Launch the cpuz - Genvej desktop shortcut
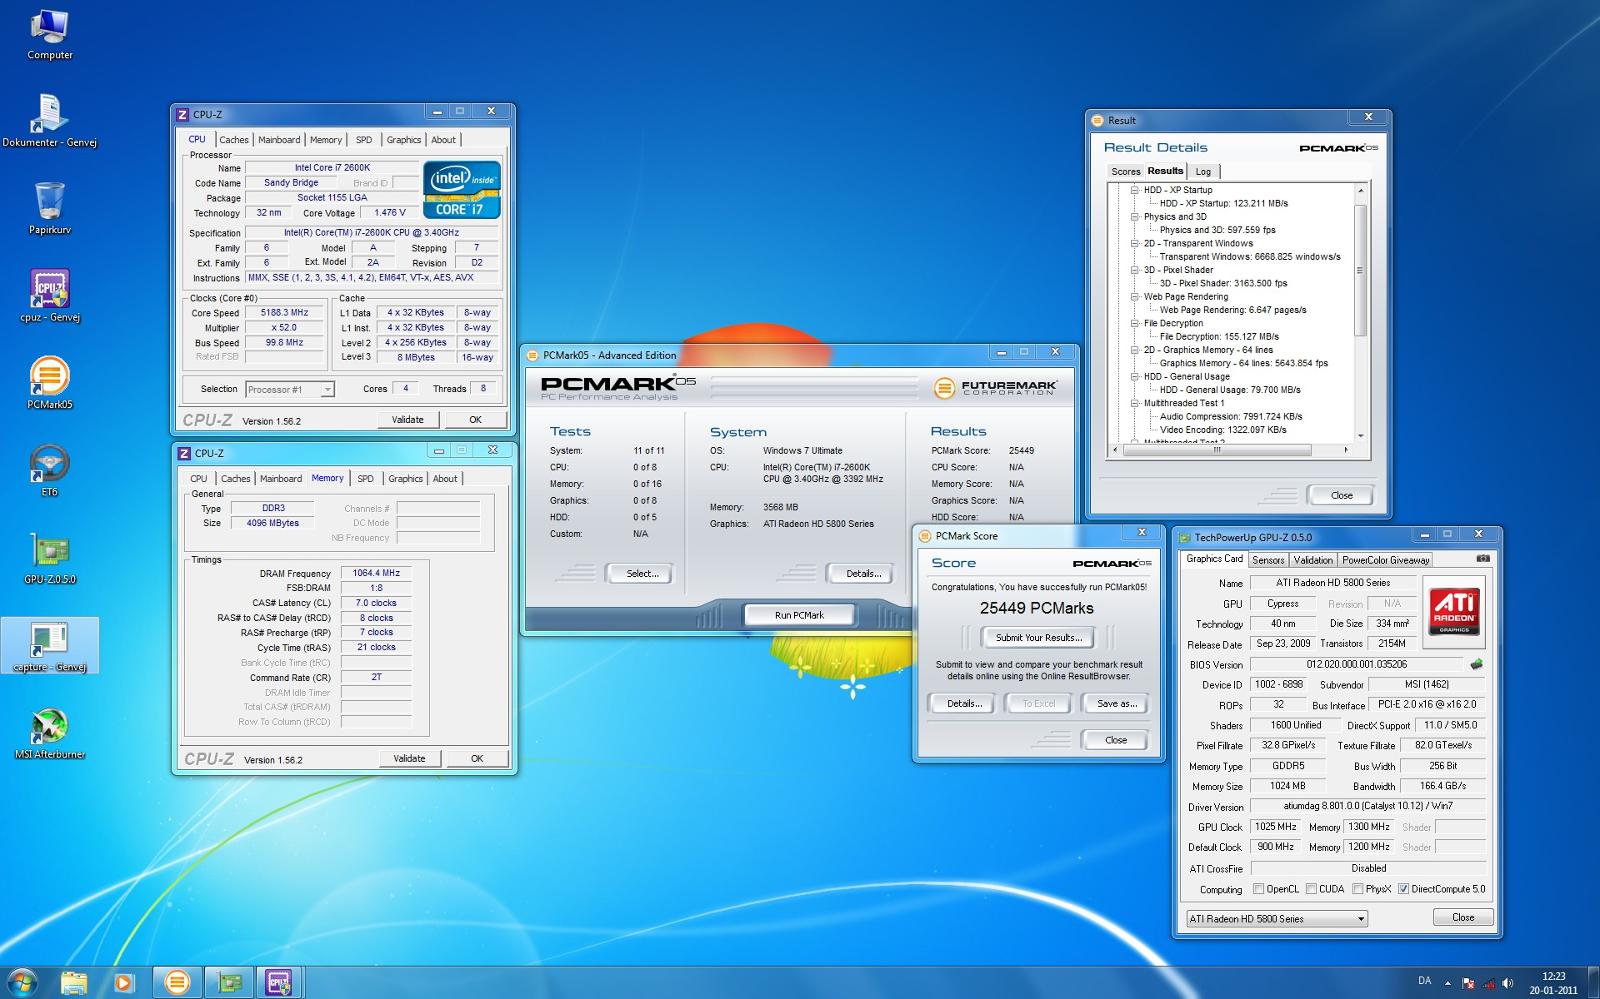 [49, 295]
